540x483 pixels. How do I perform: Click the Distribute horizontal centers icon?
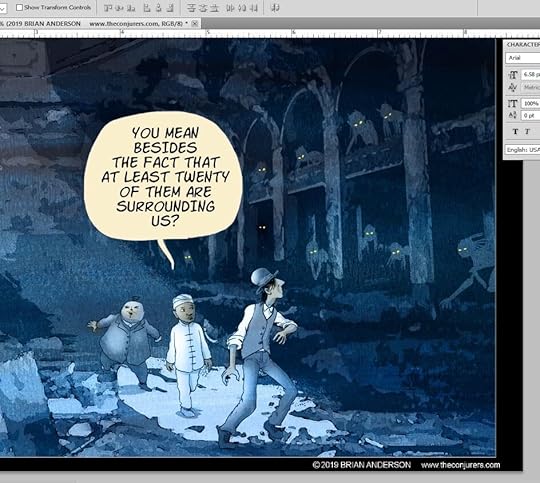(x=242, y=8)
